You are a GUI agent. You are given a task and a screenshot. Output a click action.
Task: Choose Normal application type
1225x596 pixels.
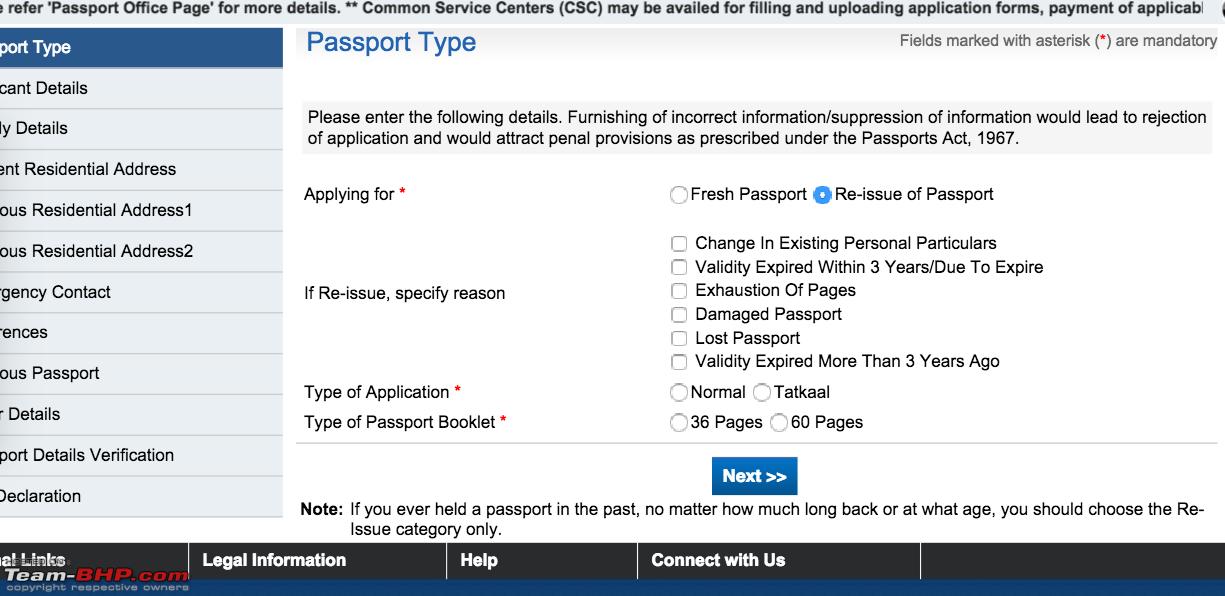point(679,393)
